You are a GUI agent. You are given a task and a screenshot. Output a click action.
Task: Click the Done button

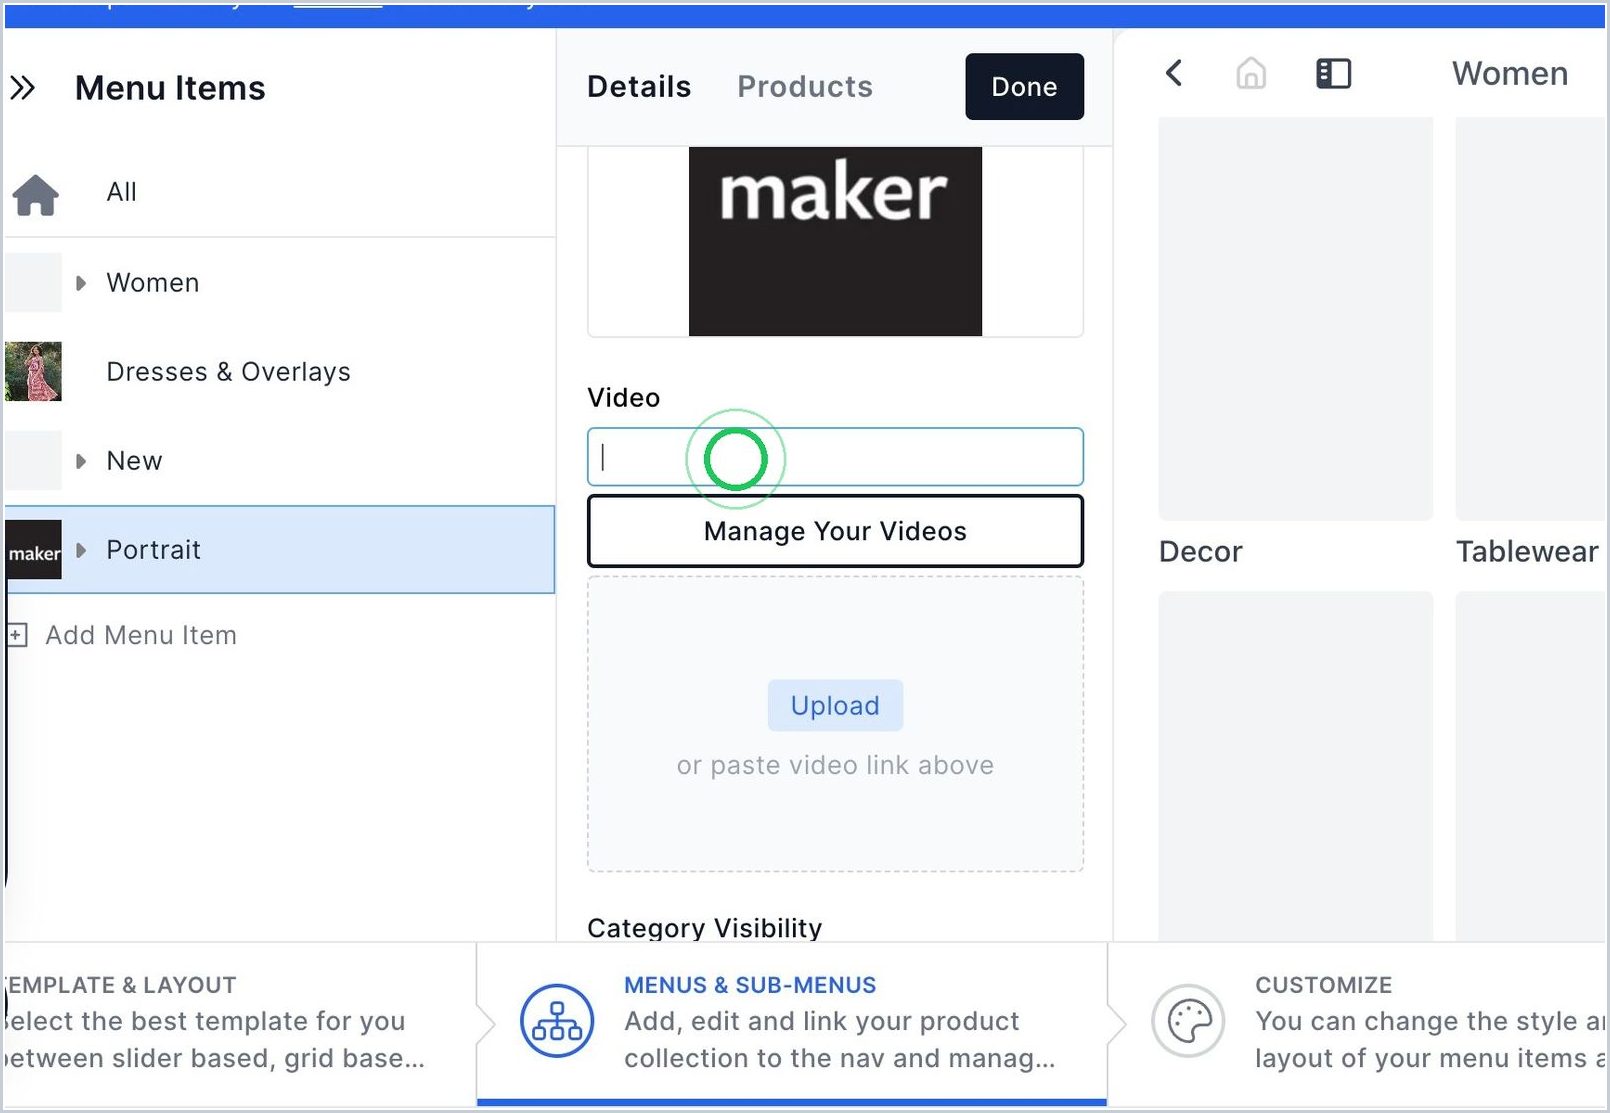[1024, 87]
